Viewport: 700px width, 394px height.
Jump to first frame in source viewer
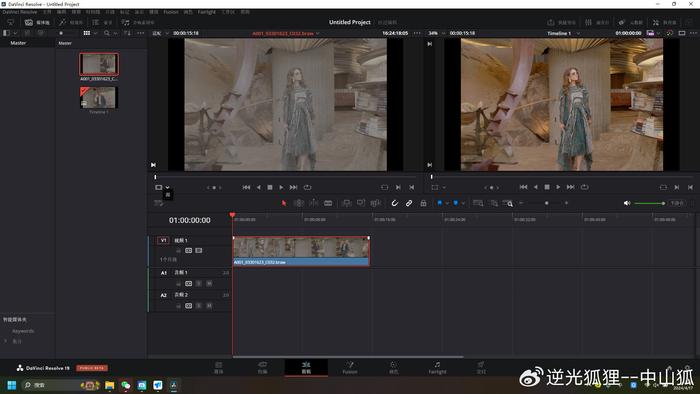tap(246, 187)
